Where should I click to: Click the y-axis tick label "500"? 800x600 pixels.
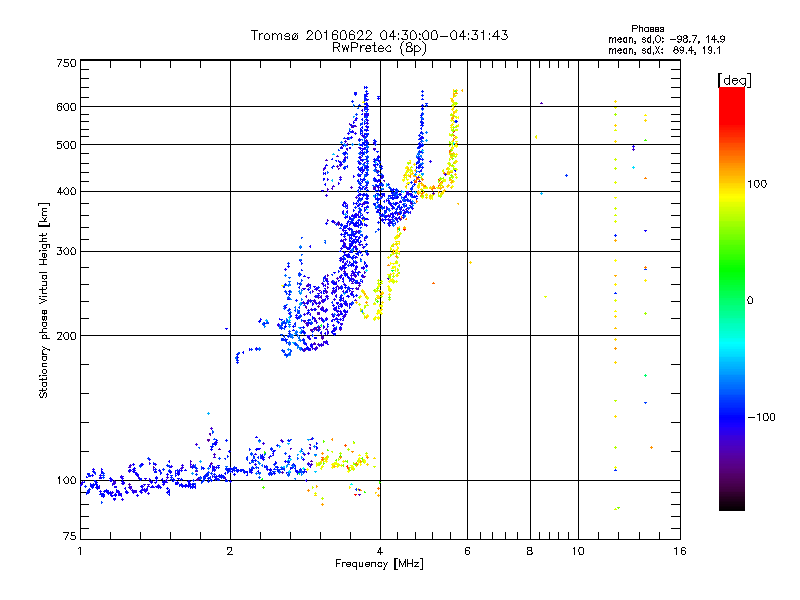(66, 145)
